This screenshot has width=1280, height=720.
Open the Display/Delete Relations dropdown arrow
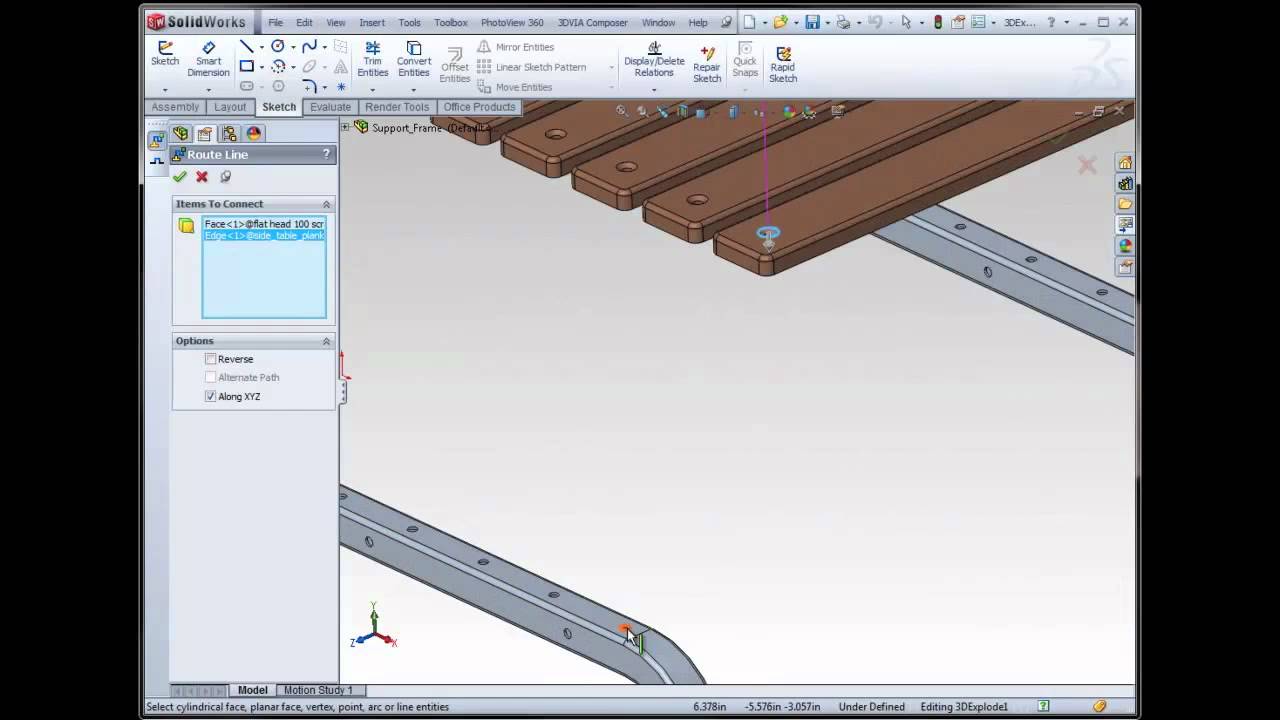click(654, 89)
